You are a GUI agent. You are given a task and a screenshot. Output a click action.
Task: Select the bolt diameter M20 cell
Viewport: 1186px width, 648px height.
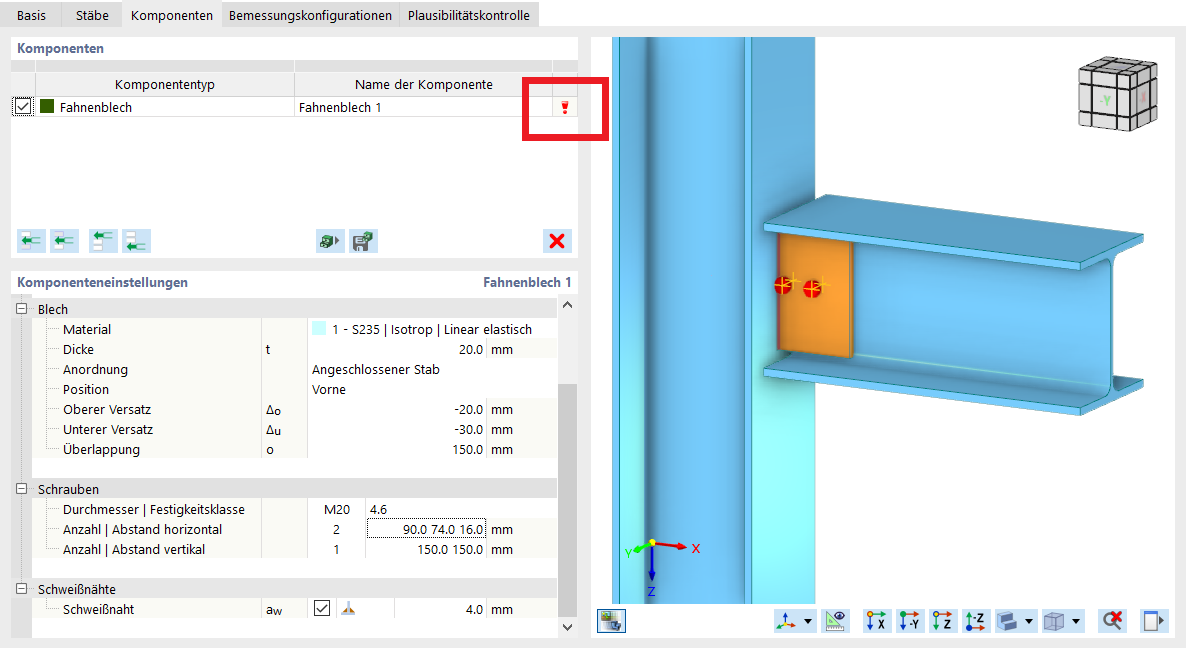337,509
